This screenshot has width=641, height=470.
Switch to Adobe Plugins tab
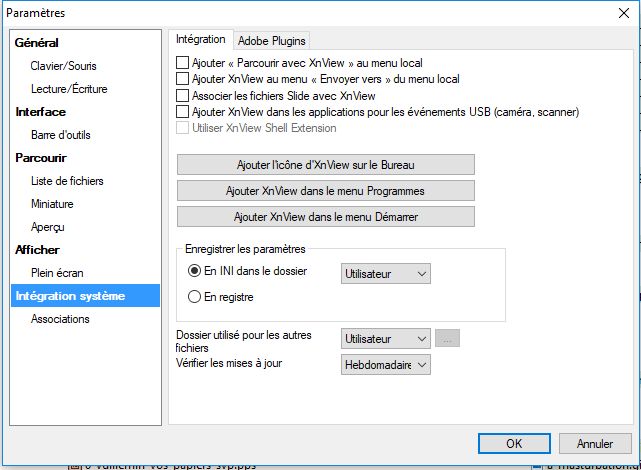pos(271,40)
